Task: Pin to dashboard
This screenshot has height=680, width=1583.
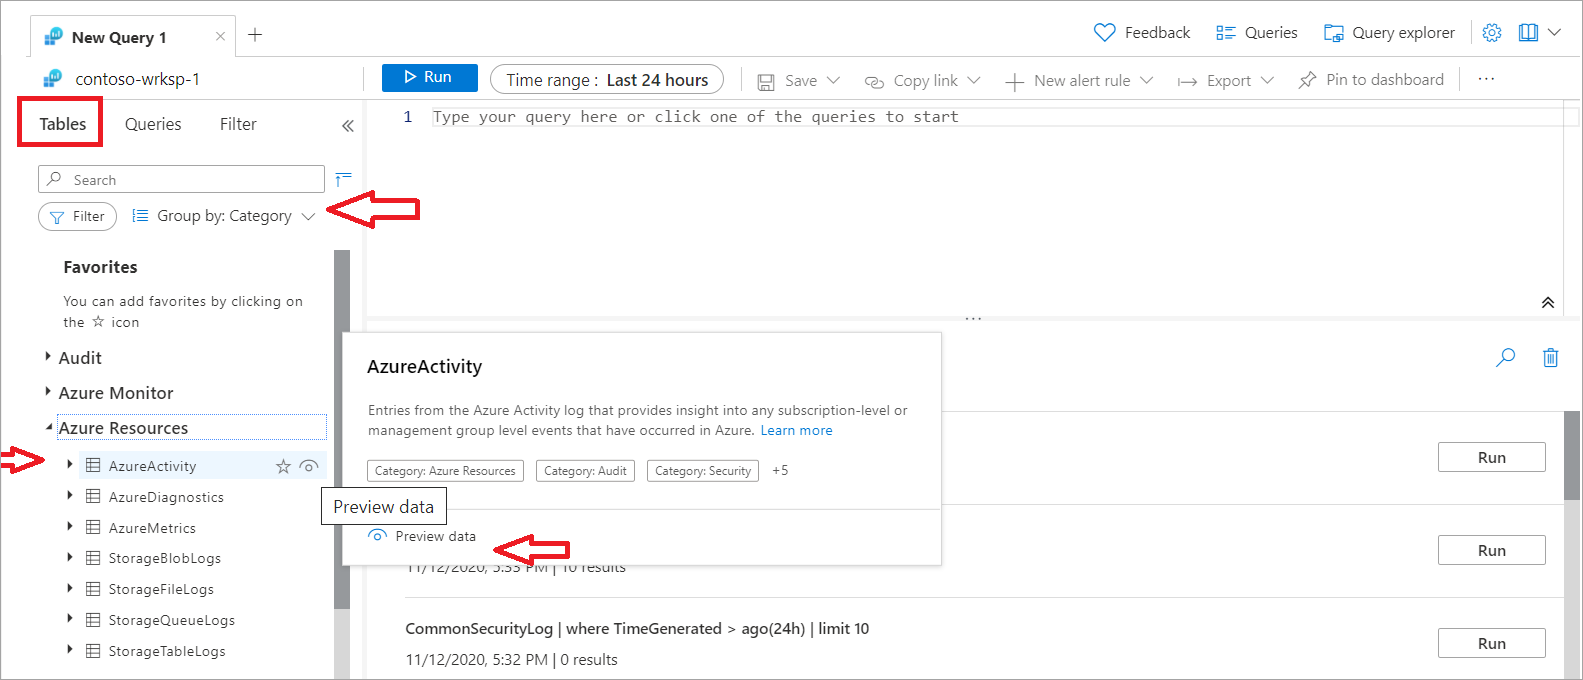Action: click(1371, 80)
